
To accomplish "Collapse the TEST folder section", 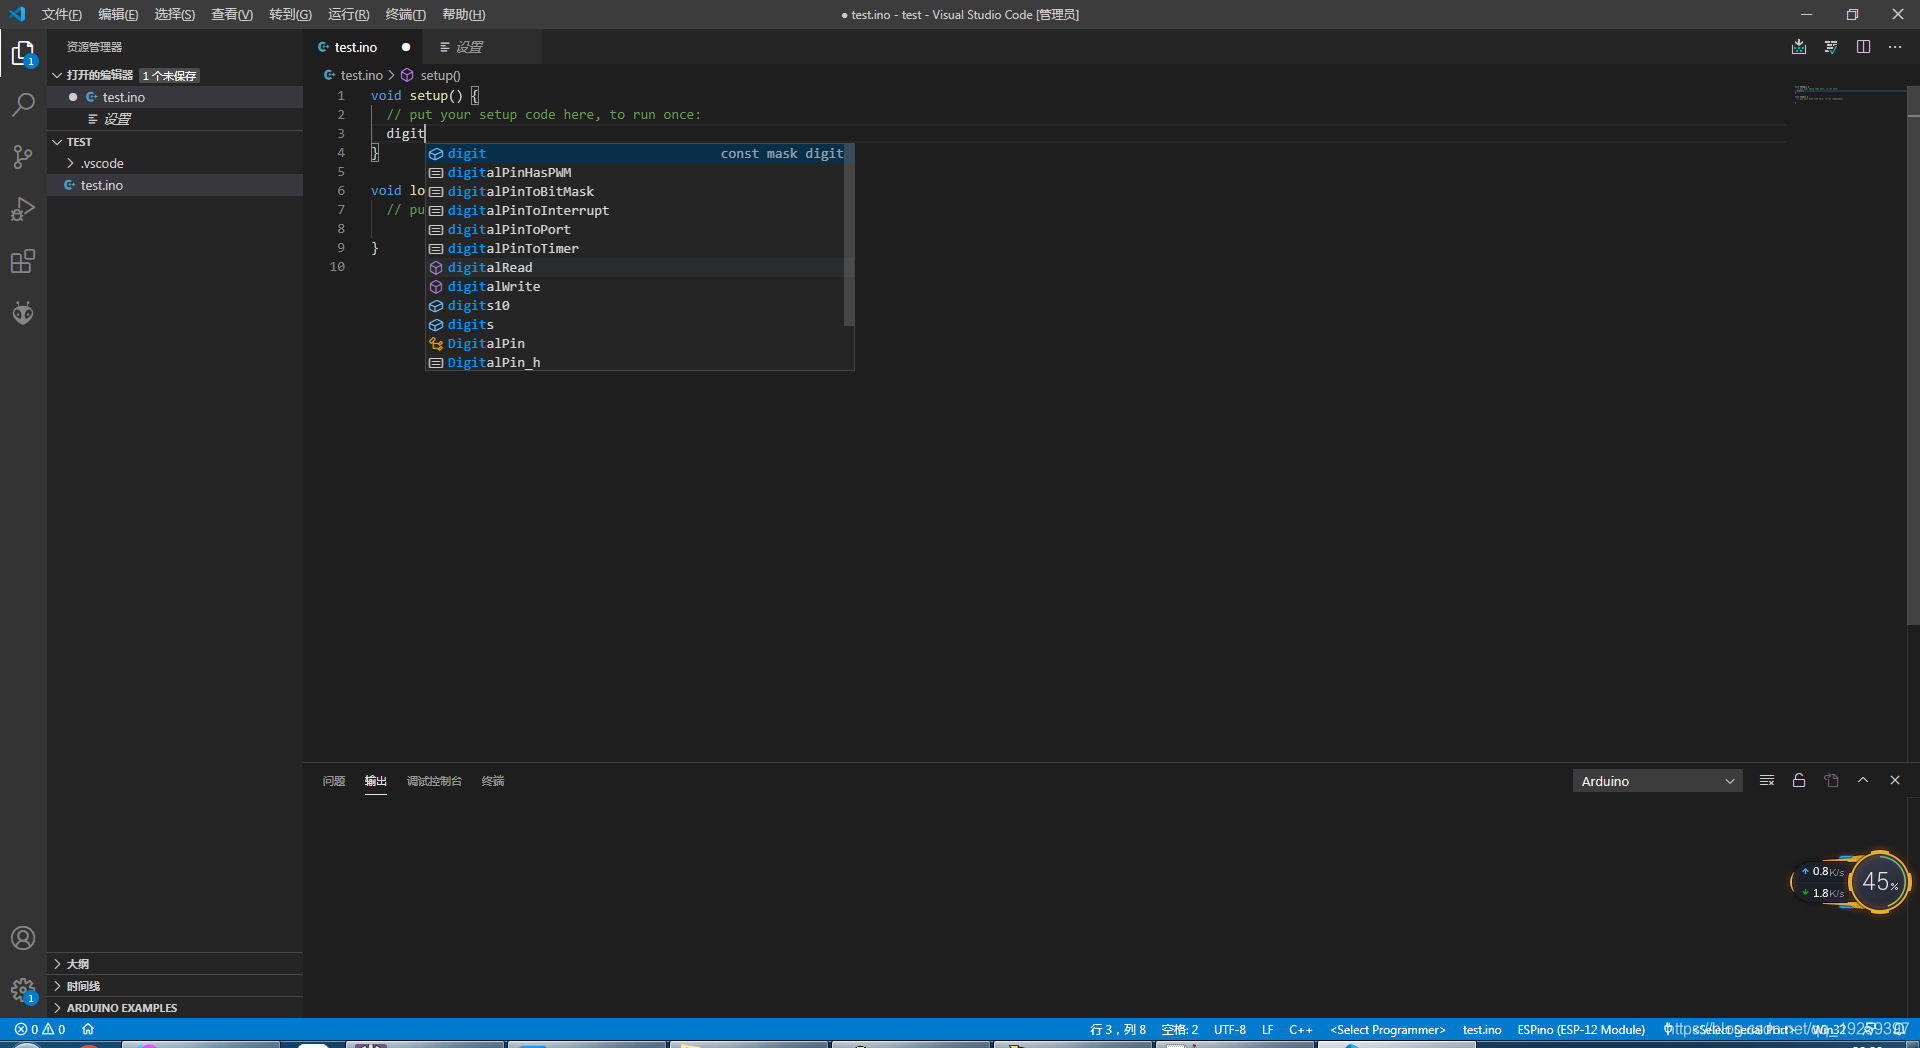I will [57, 142].
